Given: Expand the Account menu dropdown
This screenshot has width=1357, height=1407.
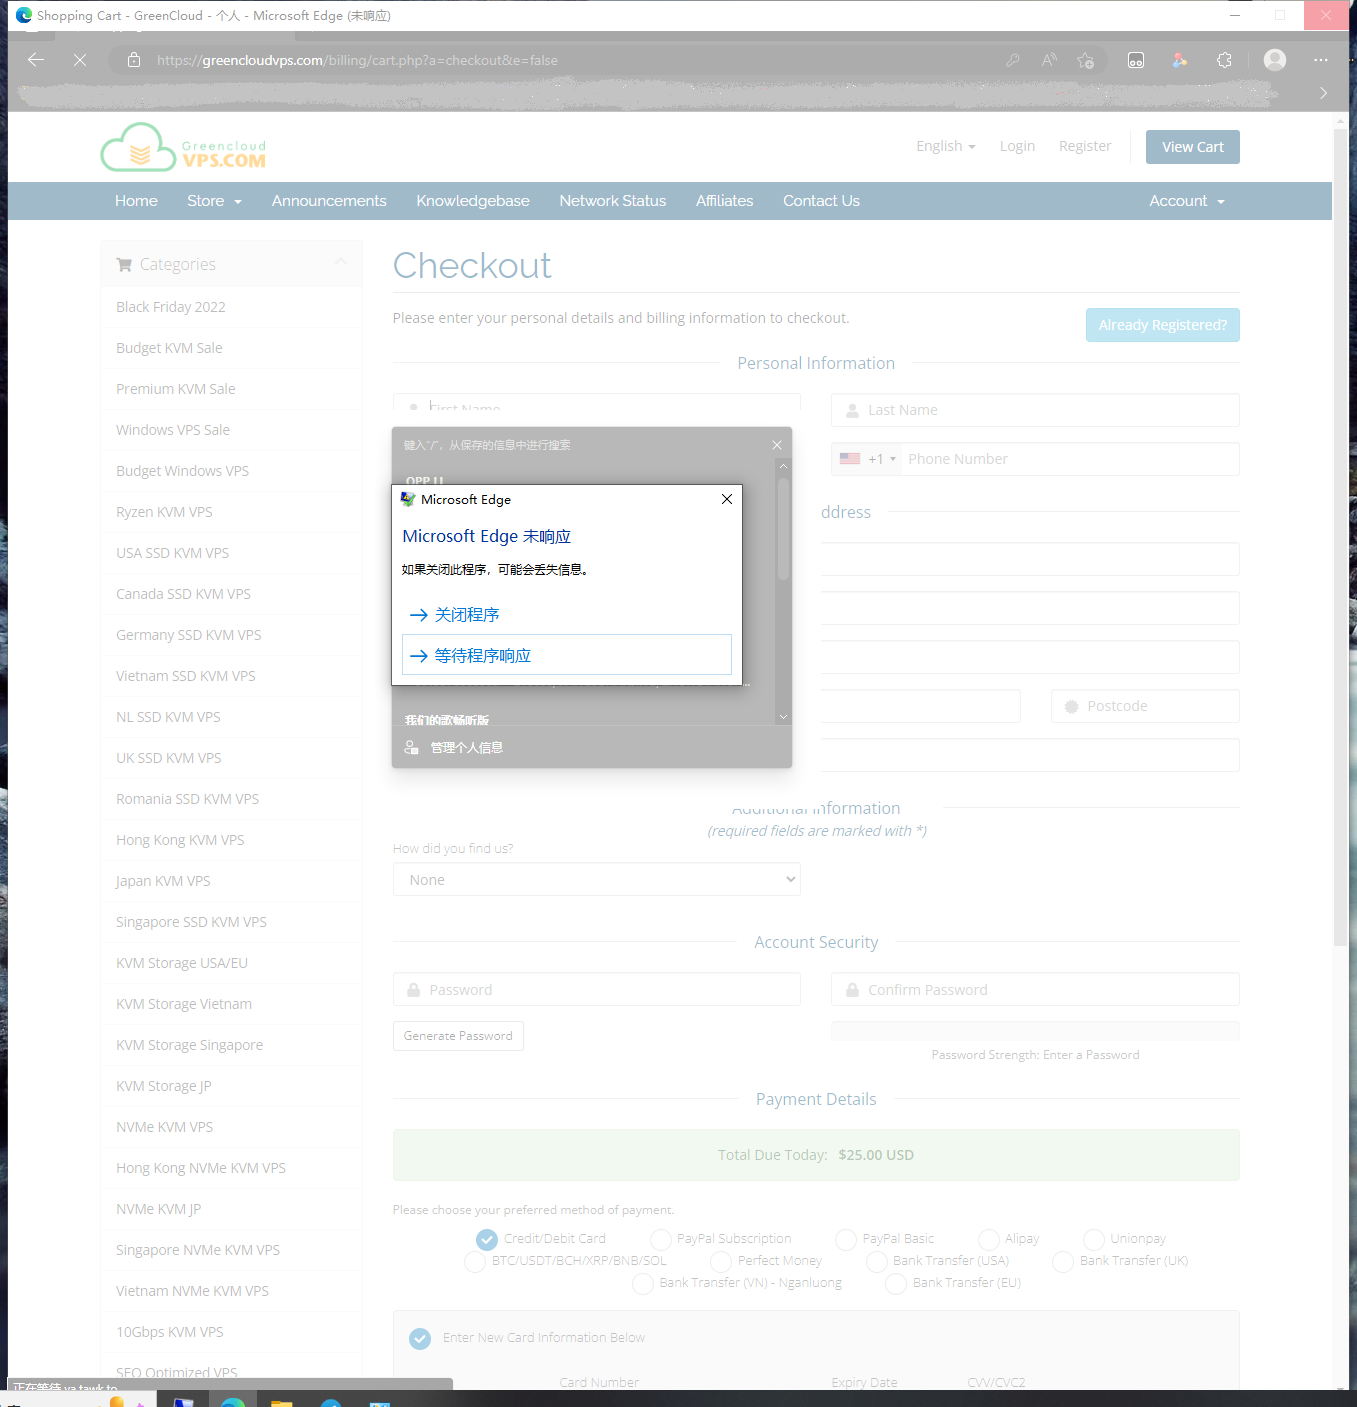Looking at the screenshot, I should pyautogui.click(x=1186, y=201).
